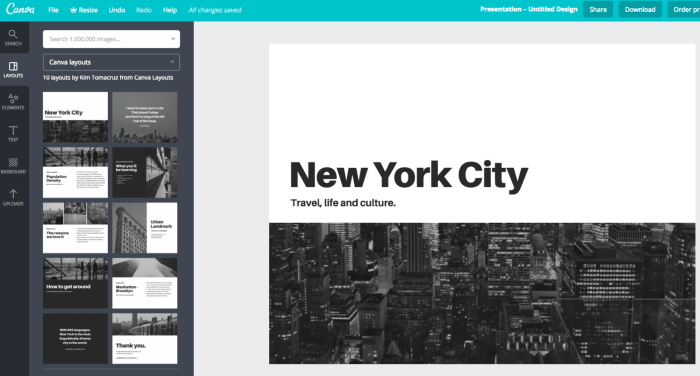Open the Elements sidebar icon

13,102
